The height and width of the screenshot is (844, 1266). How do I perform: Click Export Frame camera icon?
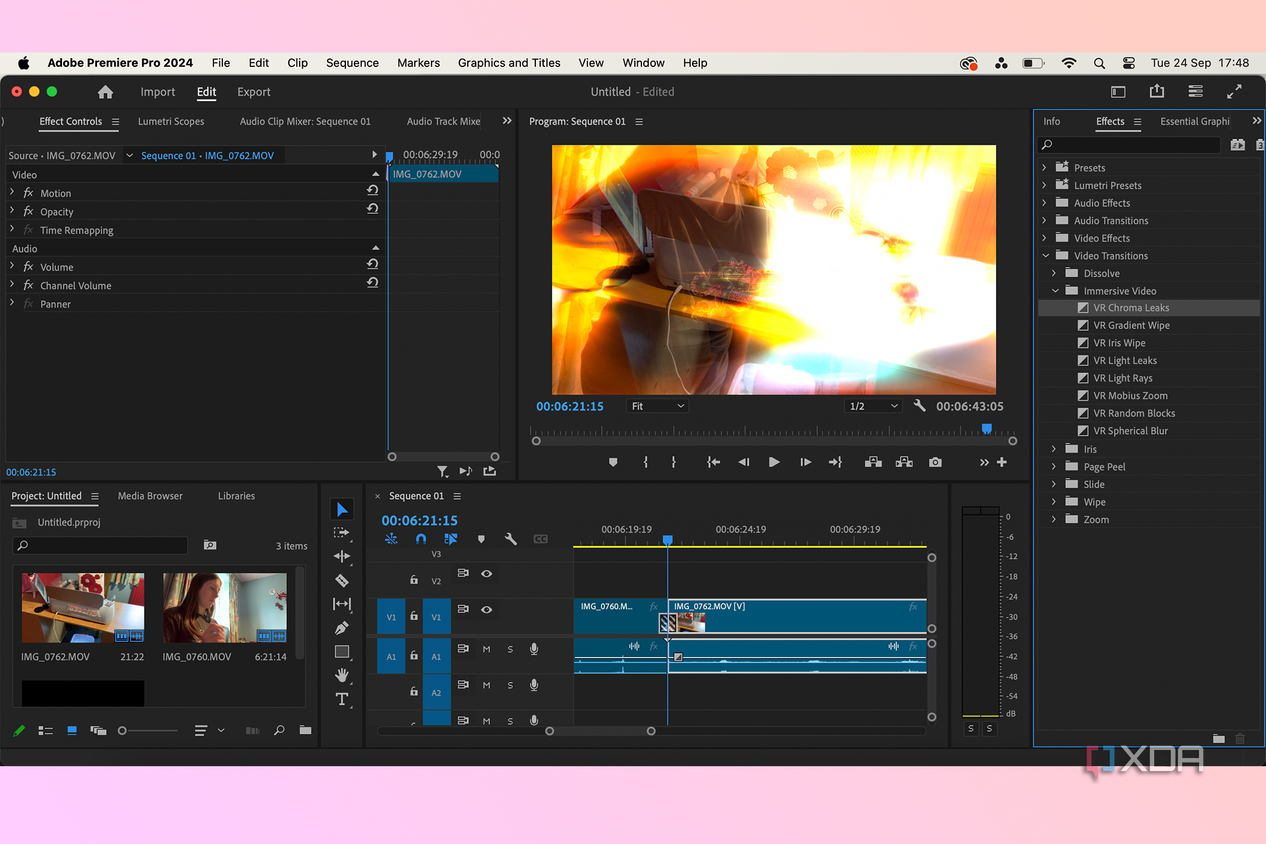click(x=935, y=462)
